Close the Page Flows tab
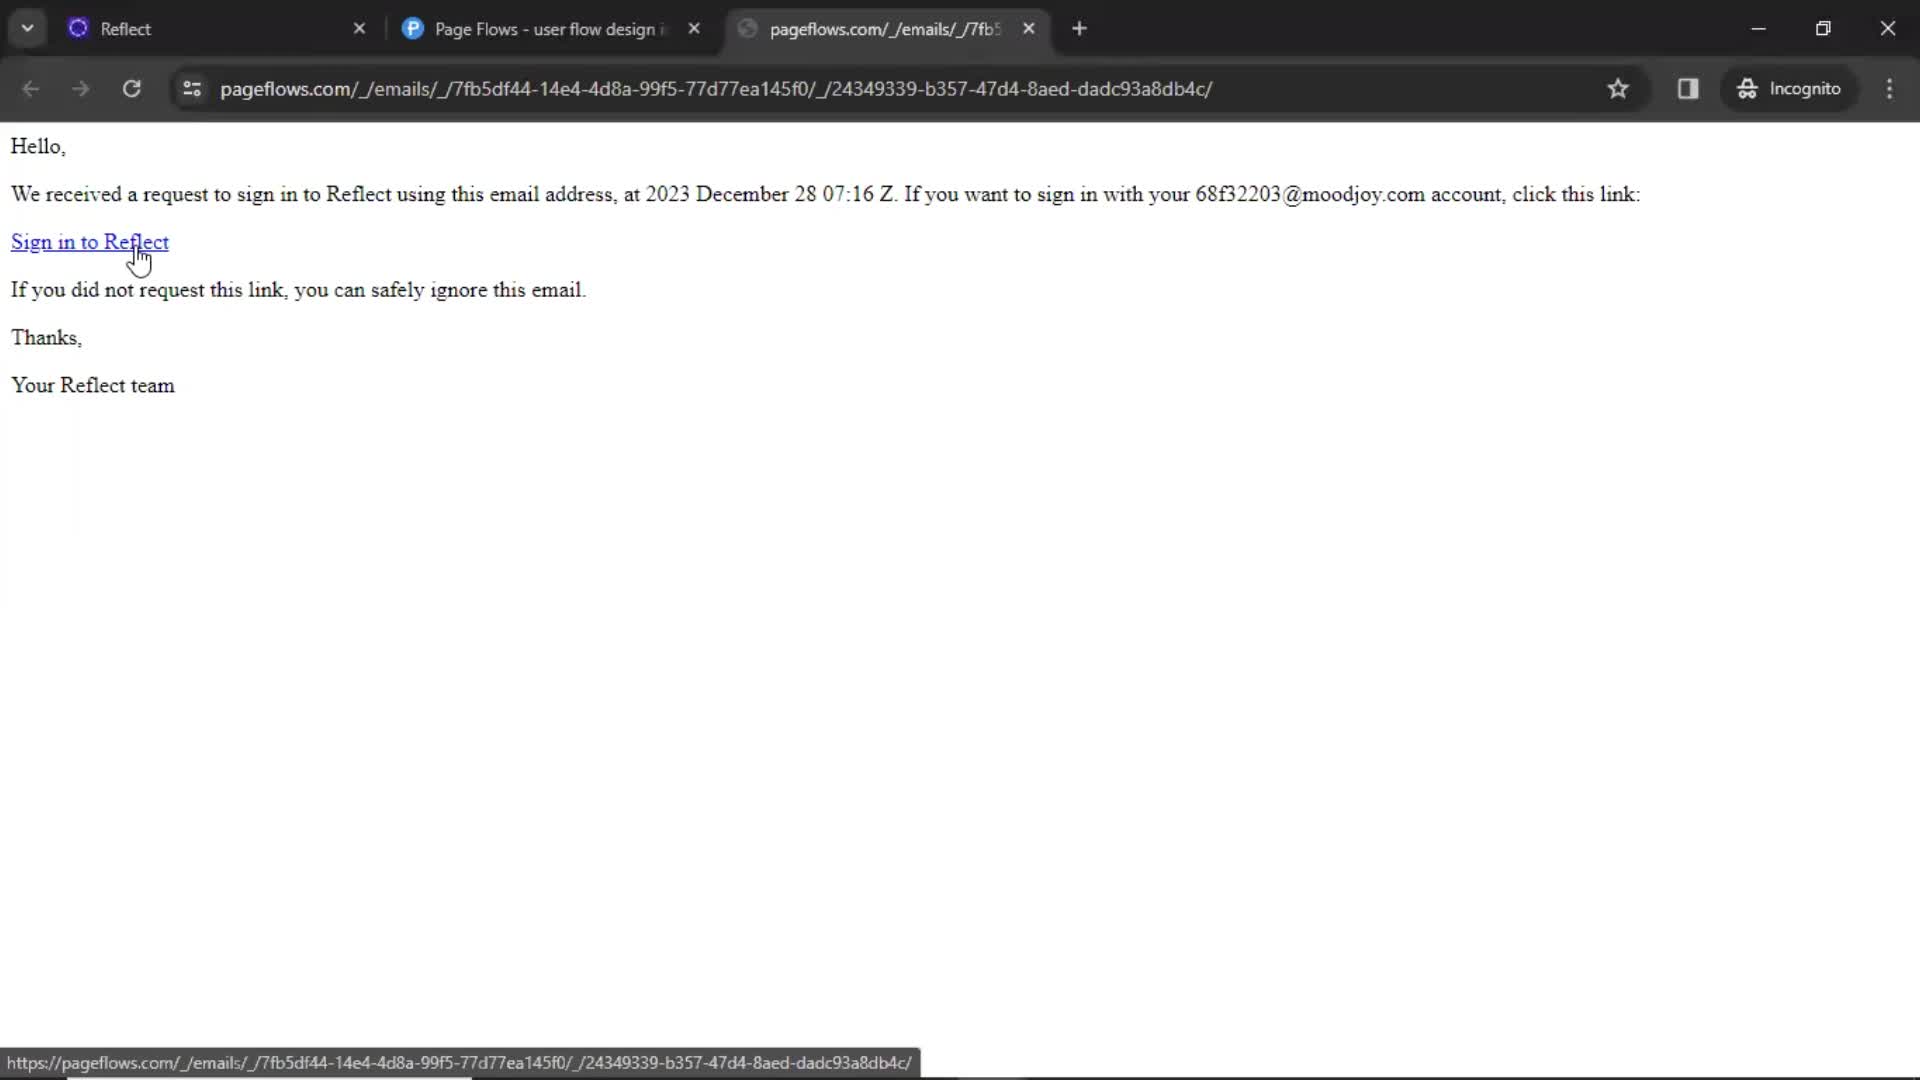 pyautogui.click(x=694, y=29)
